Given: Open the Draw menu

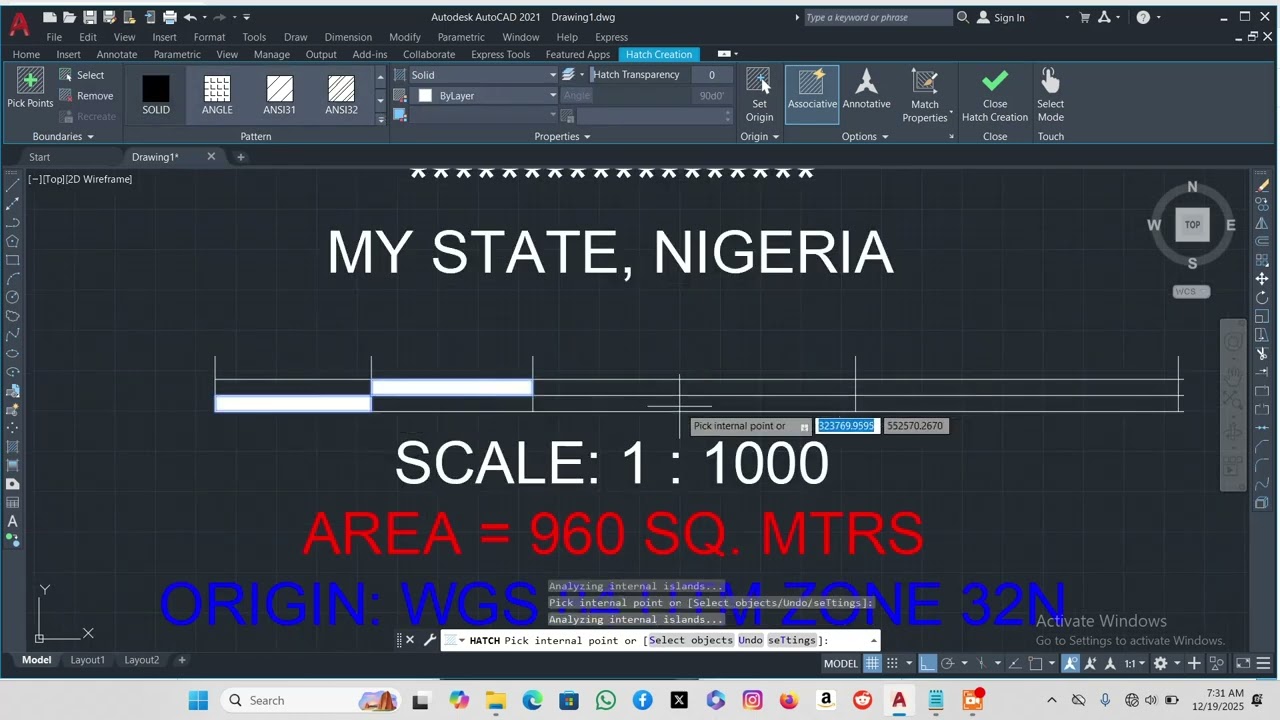Looking at the screenshot, I should [295, 37].
